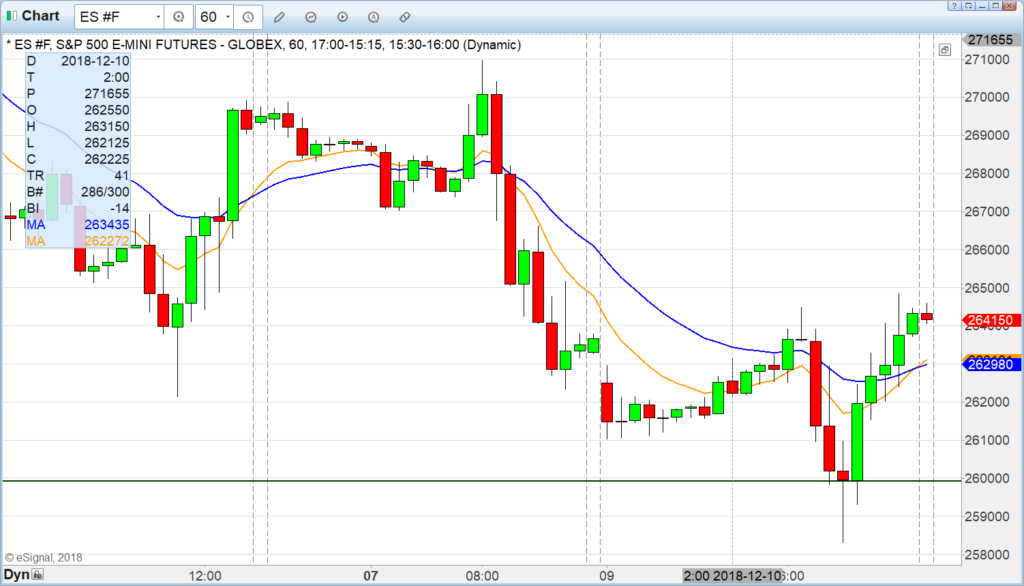Viewport: 1024px width, 586px height.
Task: Click the window options dropdown icon
Action: (x=968, y=5)
